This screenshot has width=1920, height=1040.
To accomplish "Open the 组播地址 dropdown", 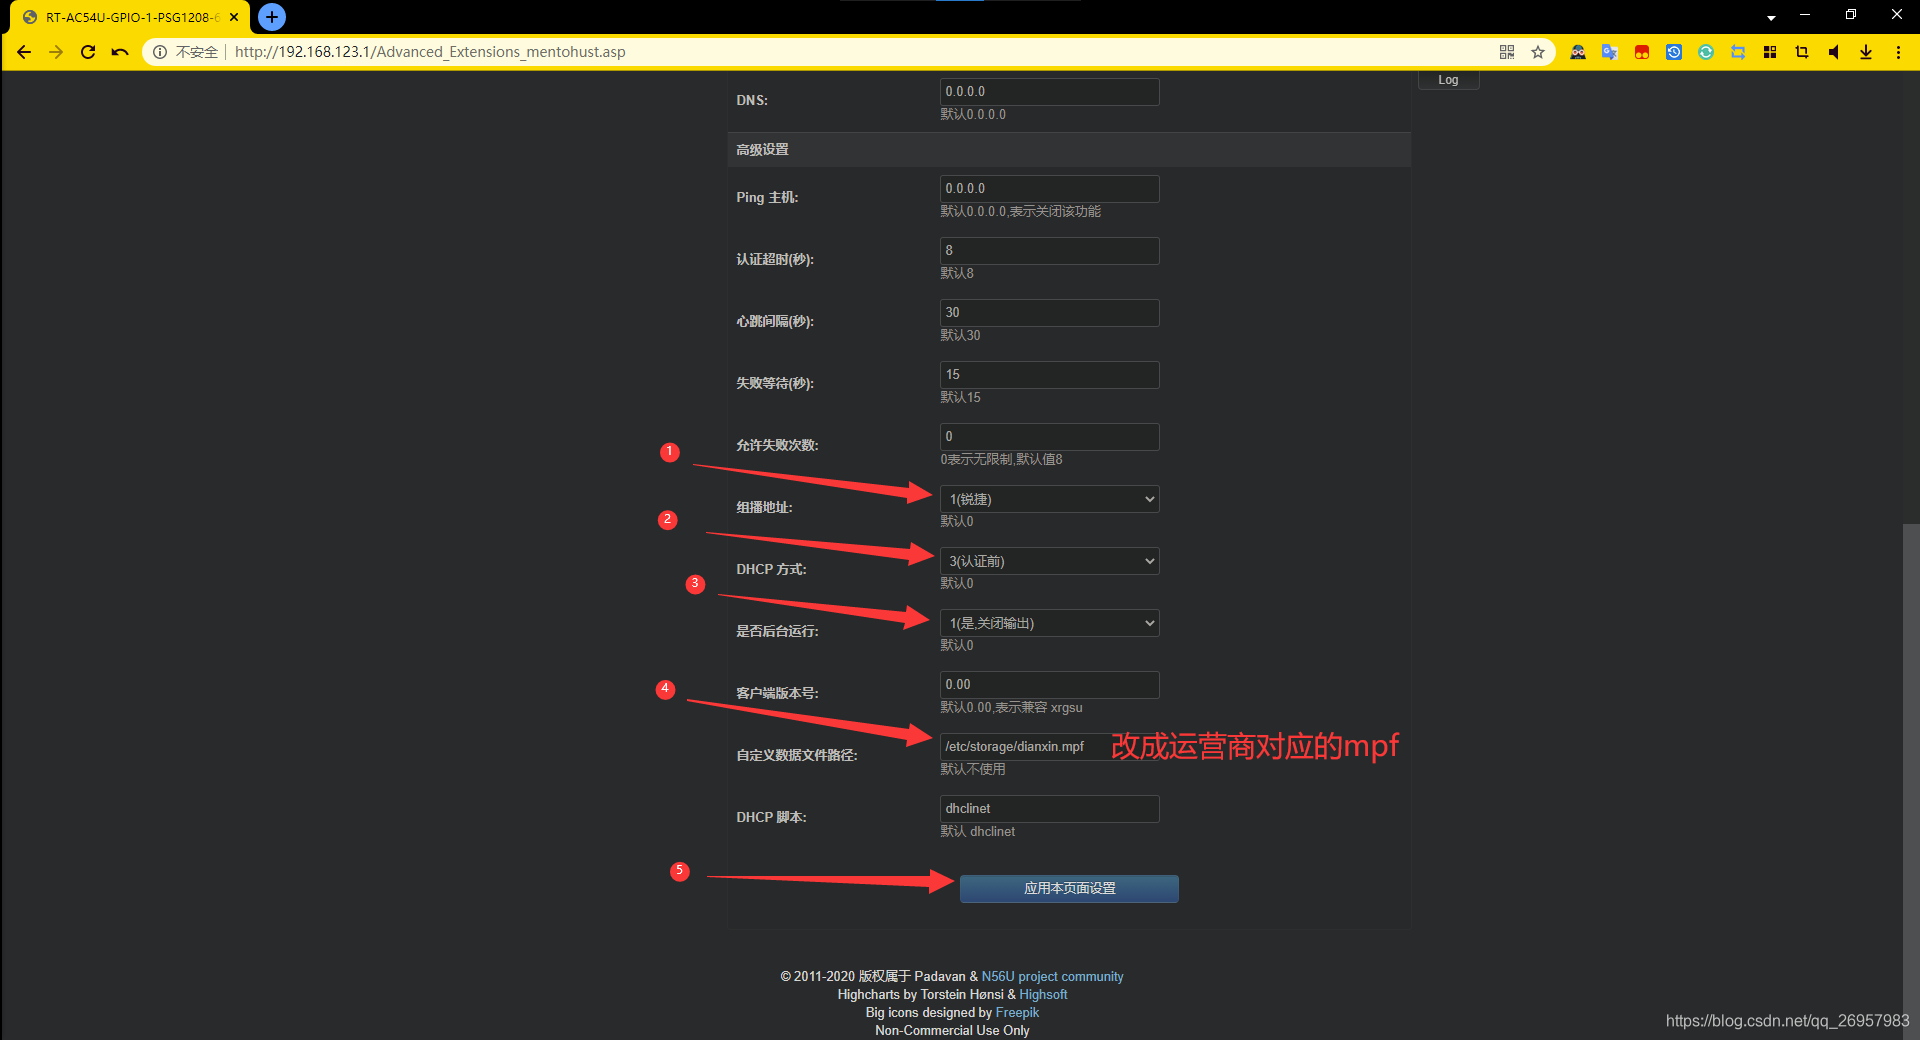I will click(x=1049, y=499).
